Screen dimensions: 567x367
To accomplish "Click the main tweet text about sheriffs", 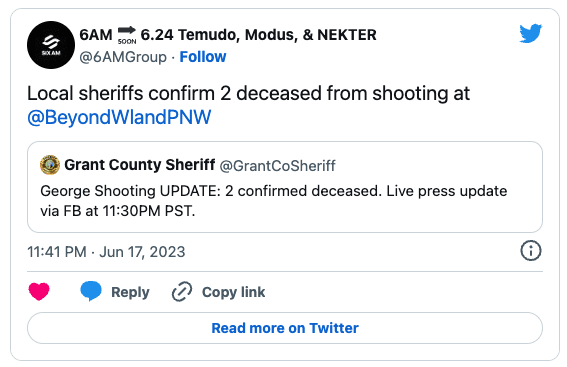I will pyautogui.click(x=248, y=105).
